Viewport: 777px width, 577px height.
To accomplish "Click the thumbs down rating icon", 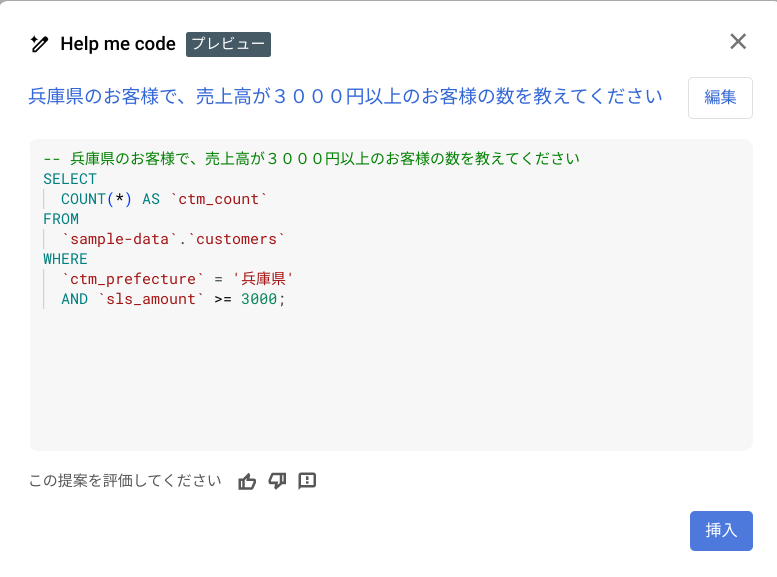I will pyautogui.click(x=277, y=481).
